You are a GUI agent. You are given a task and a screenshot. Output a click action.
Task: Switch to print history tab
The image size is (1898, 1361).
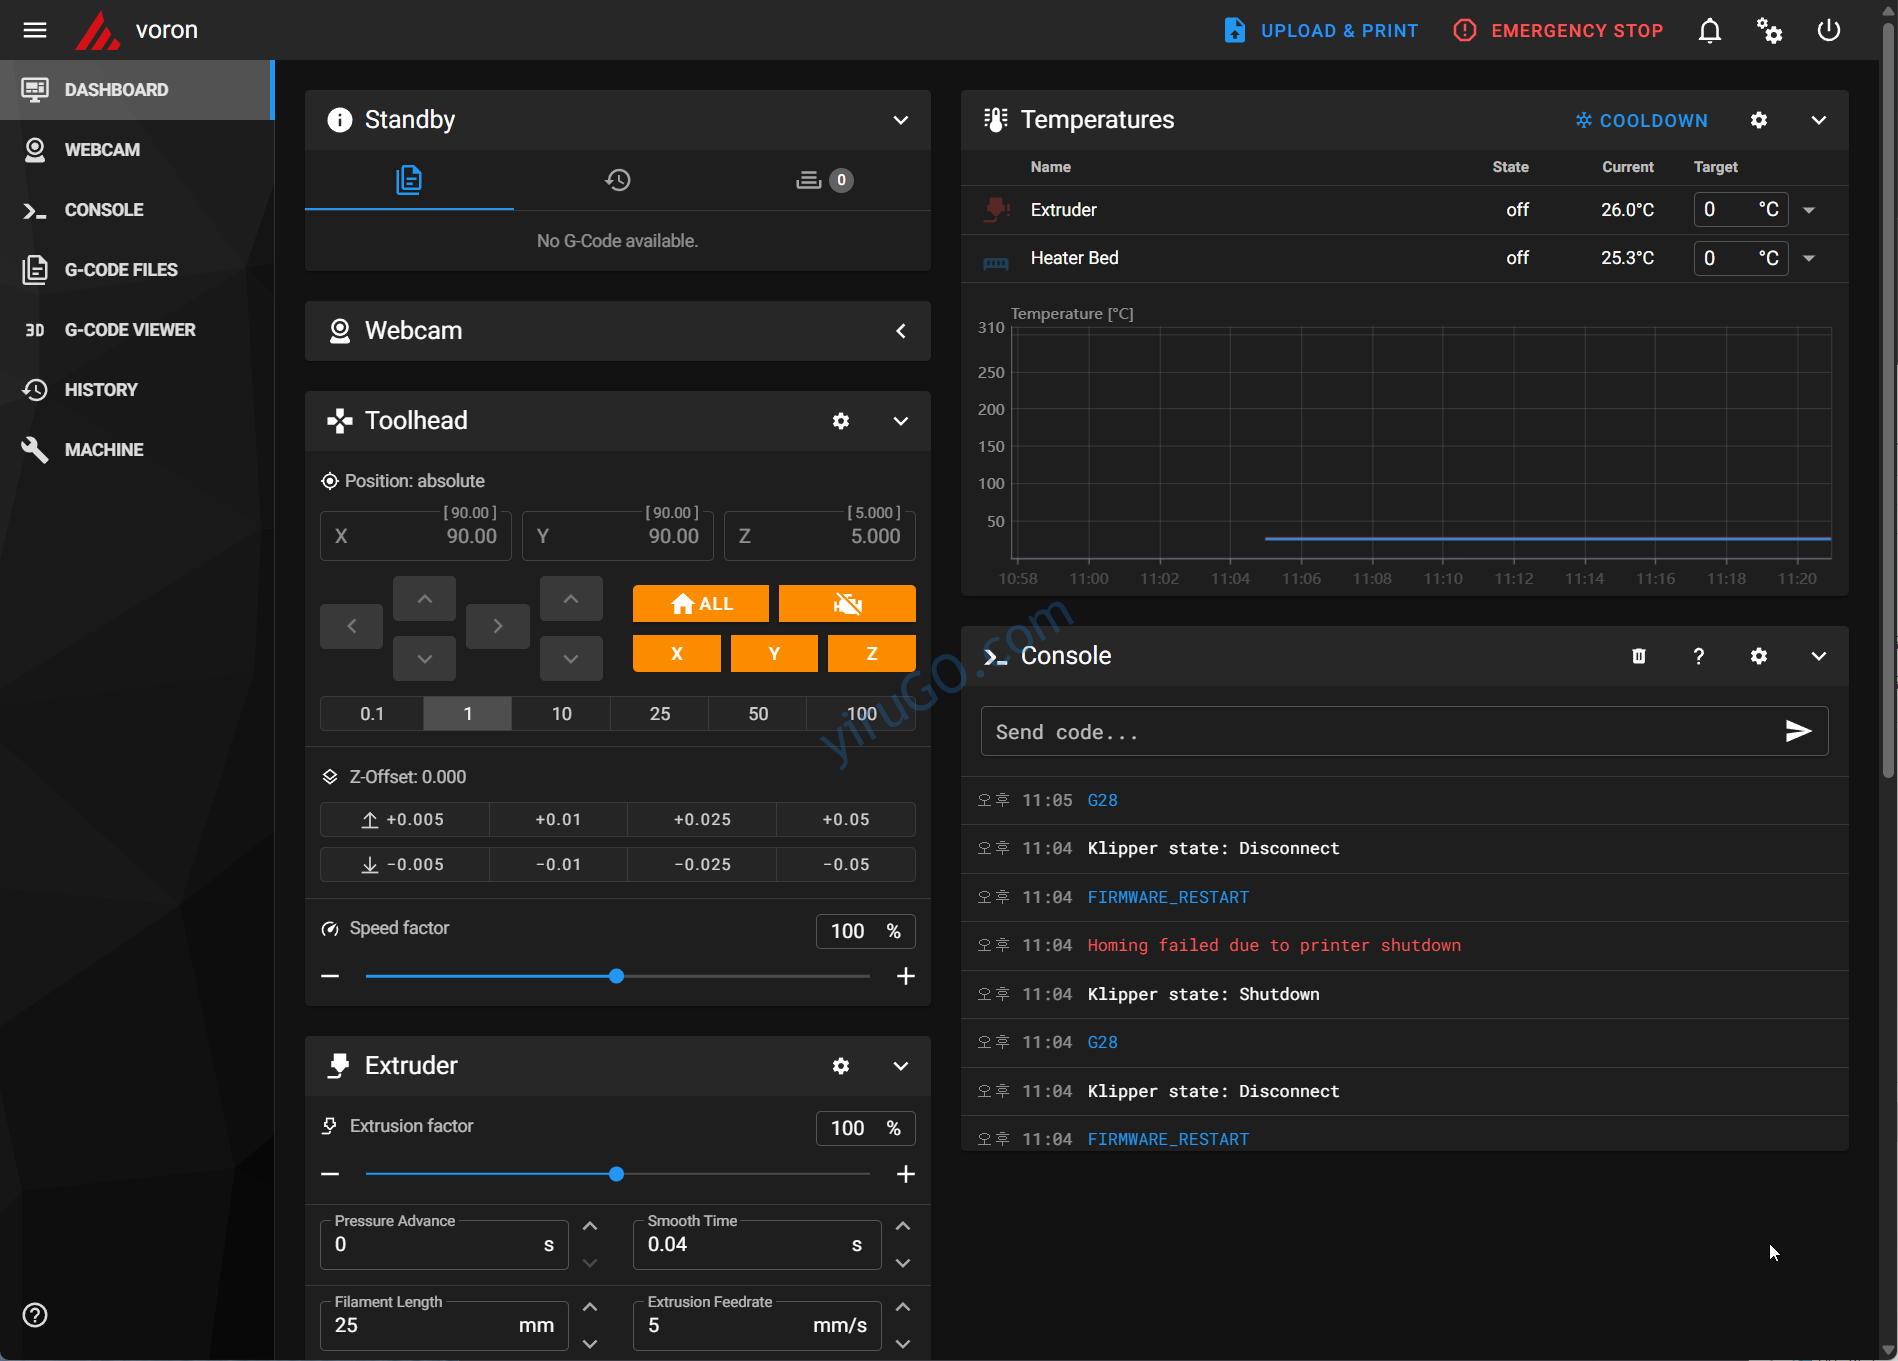point(618,180)
